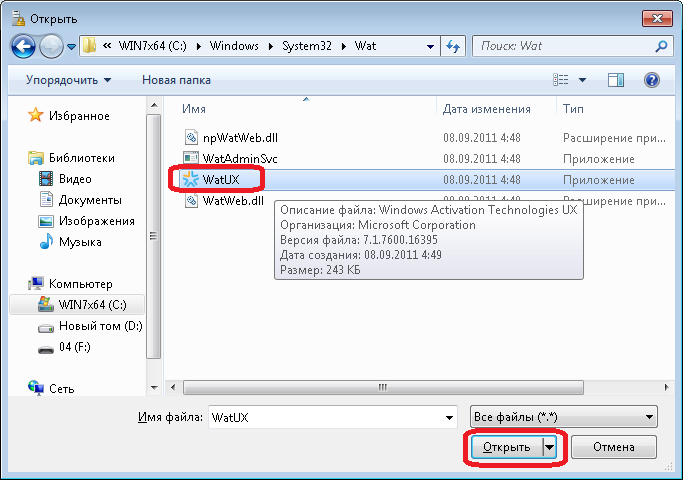Viewport: 683px width, 480px height.
Task: Create a folder with Новая папка
Action: (x=176, y=80)
